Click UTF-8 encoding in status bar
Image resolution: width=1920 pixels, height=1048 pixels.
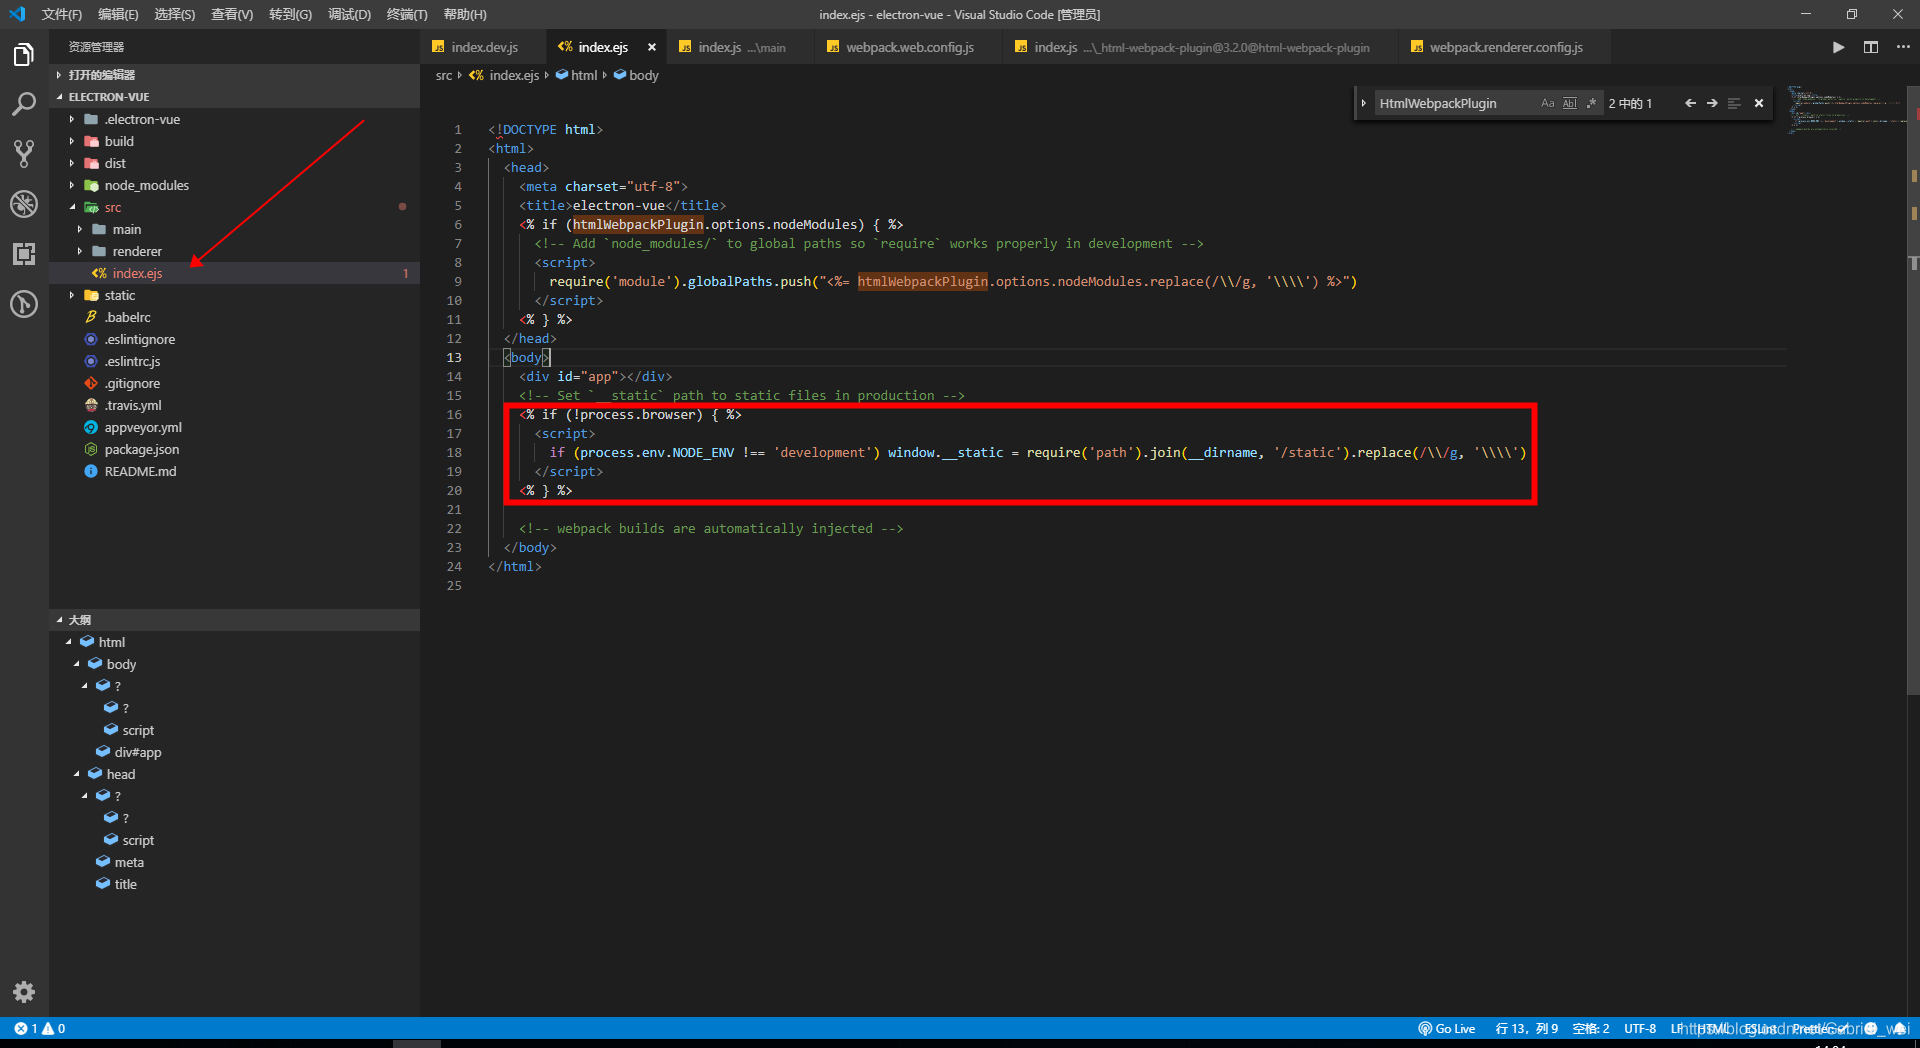tap(1640, 1029)
